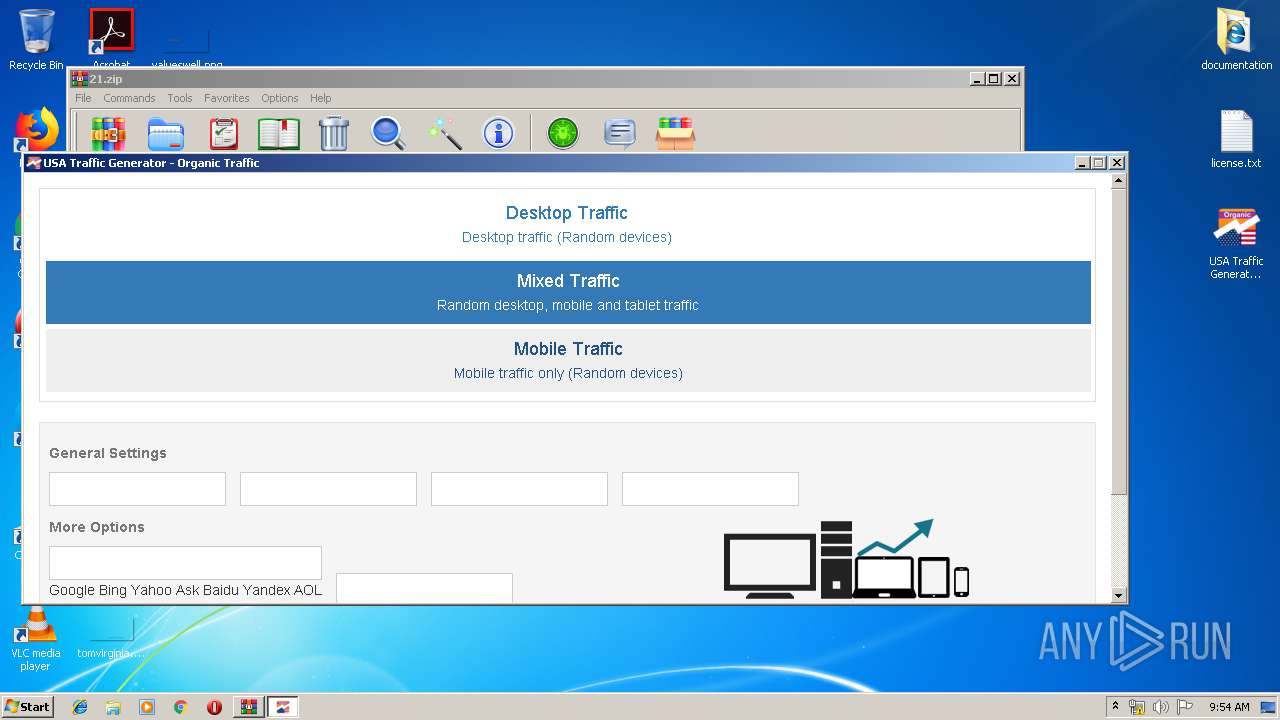The height and width of the screenshot is (720, 1280).
Task: Click the WinRAR Extract To folder icon
Action: [166, 133]
